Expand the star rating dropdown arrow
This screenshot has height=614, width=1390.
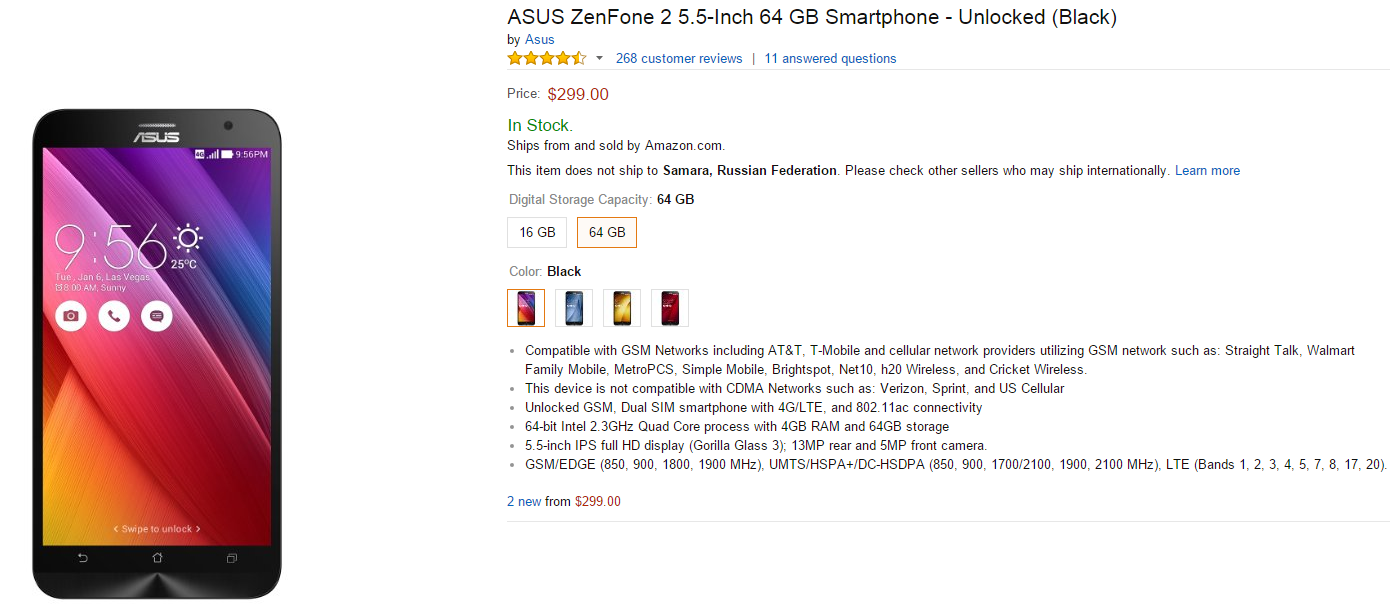(x=600, y=58)
